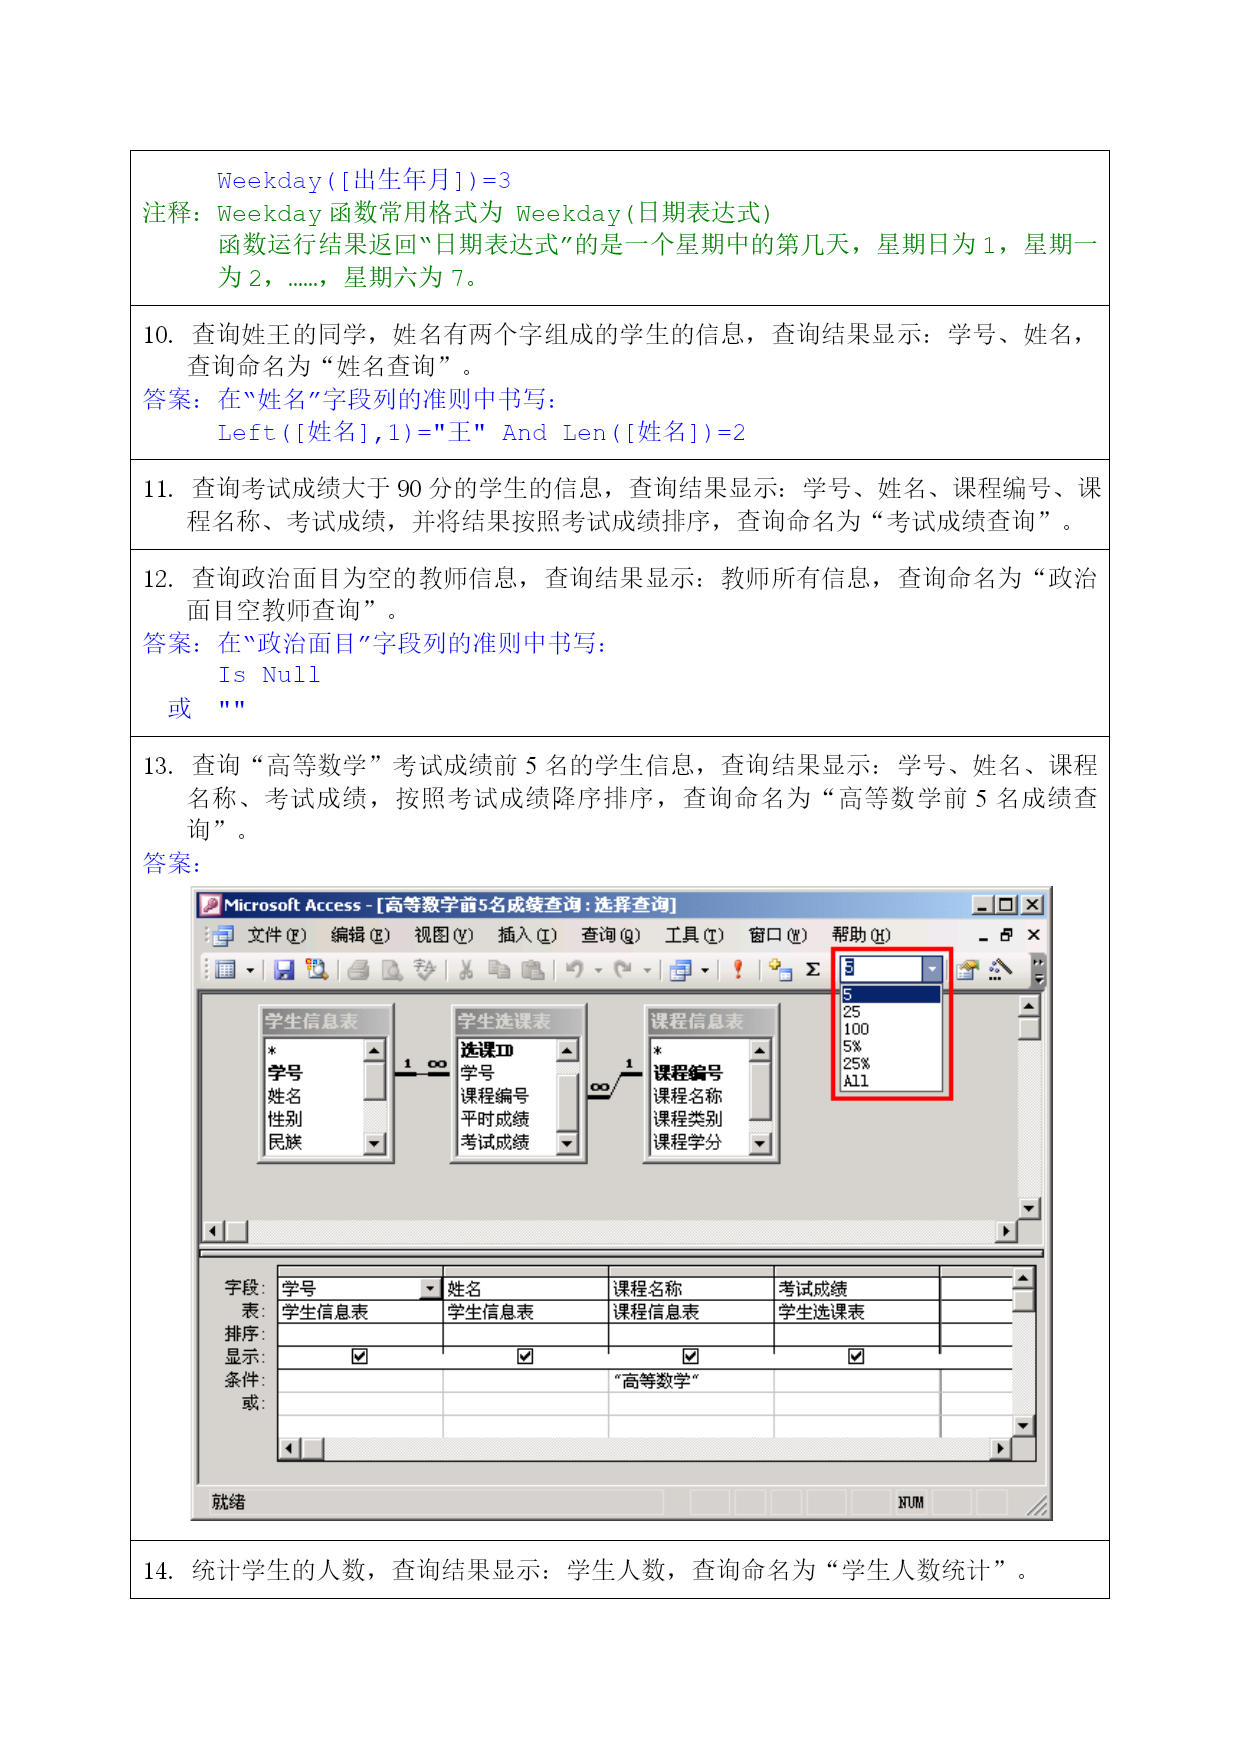Open the 编辑(E) menu

(x=360, y=936)
